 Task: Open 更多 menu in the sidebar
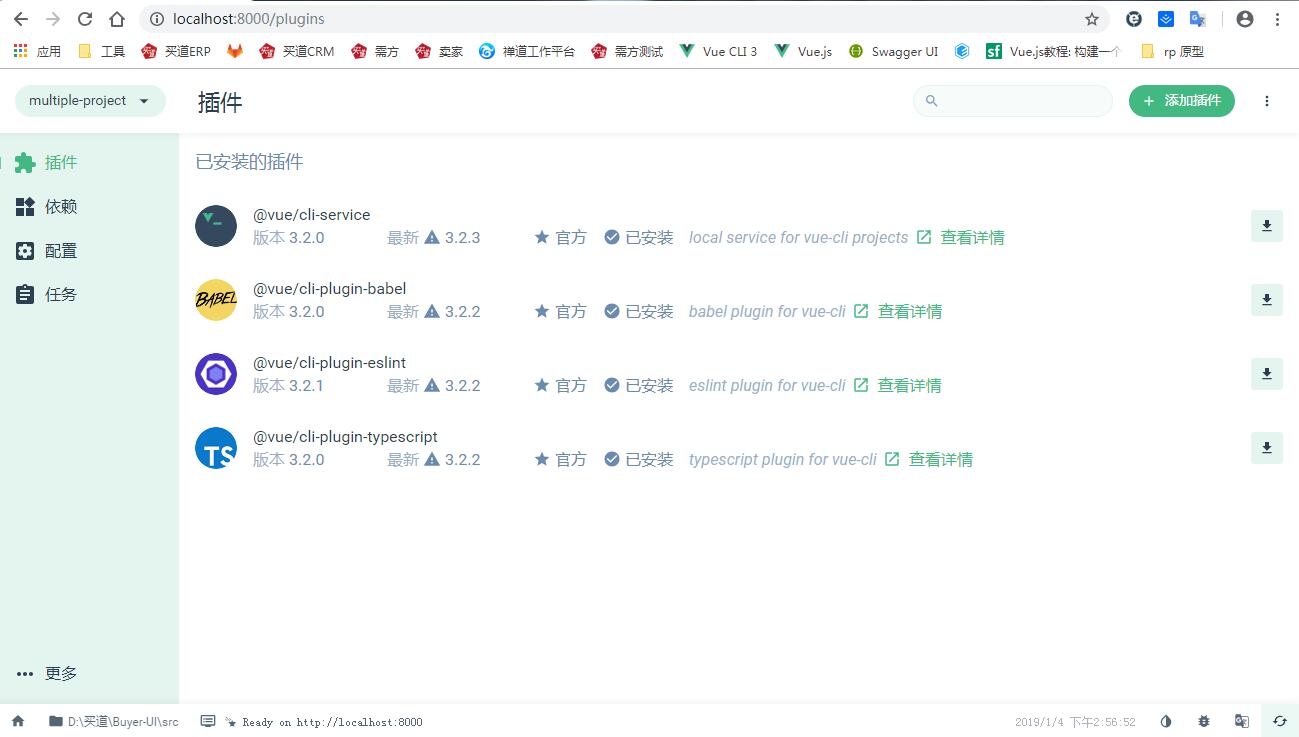(48, 673)
